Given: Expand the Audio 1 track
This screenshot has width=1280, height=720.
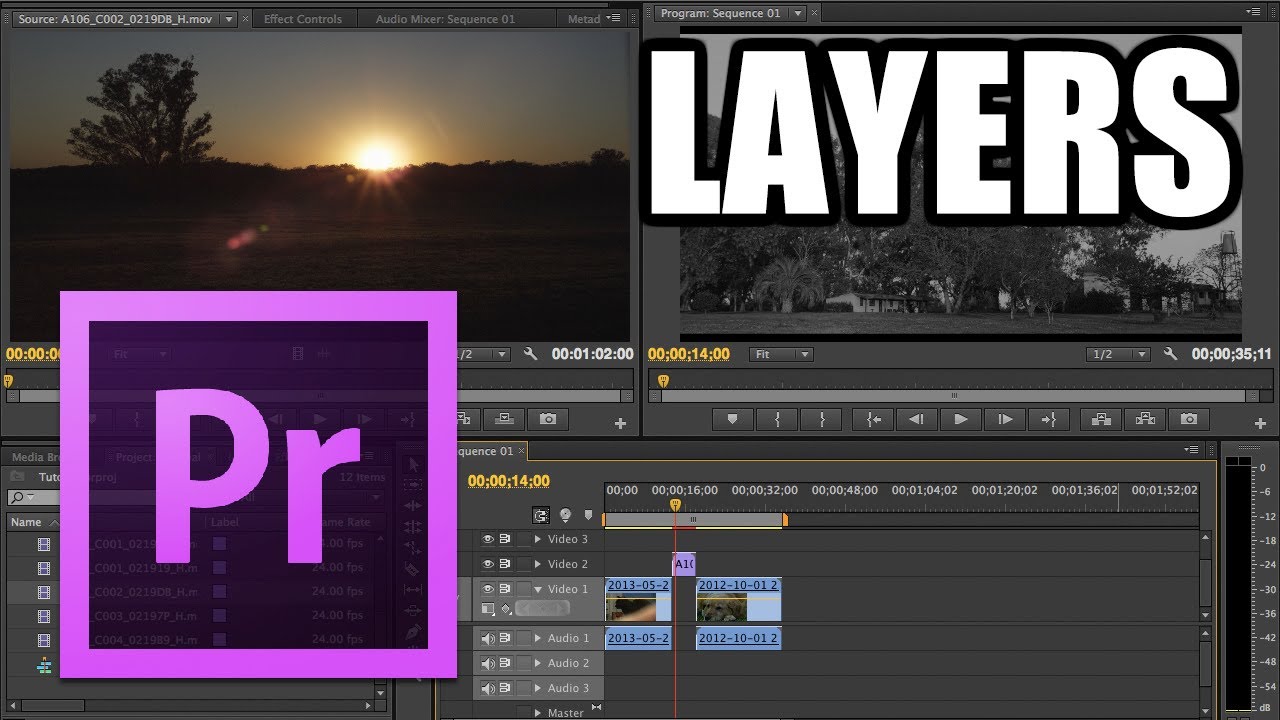Looking at the screenshot, I should [538, 638].
